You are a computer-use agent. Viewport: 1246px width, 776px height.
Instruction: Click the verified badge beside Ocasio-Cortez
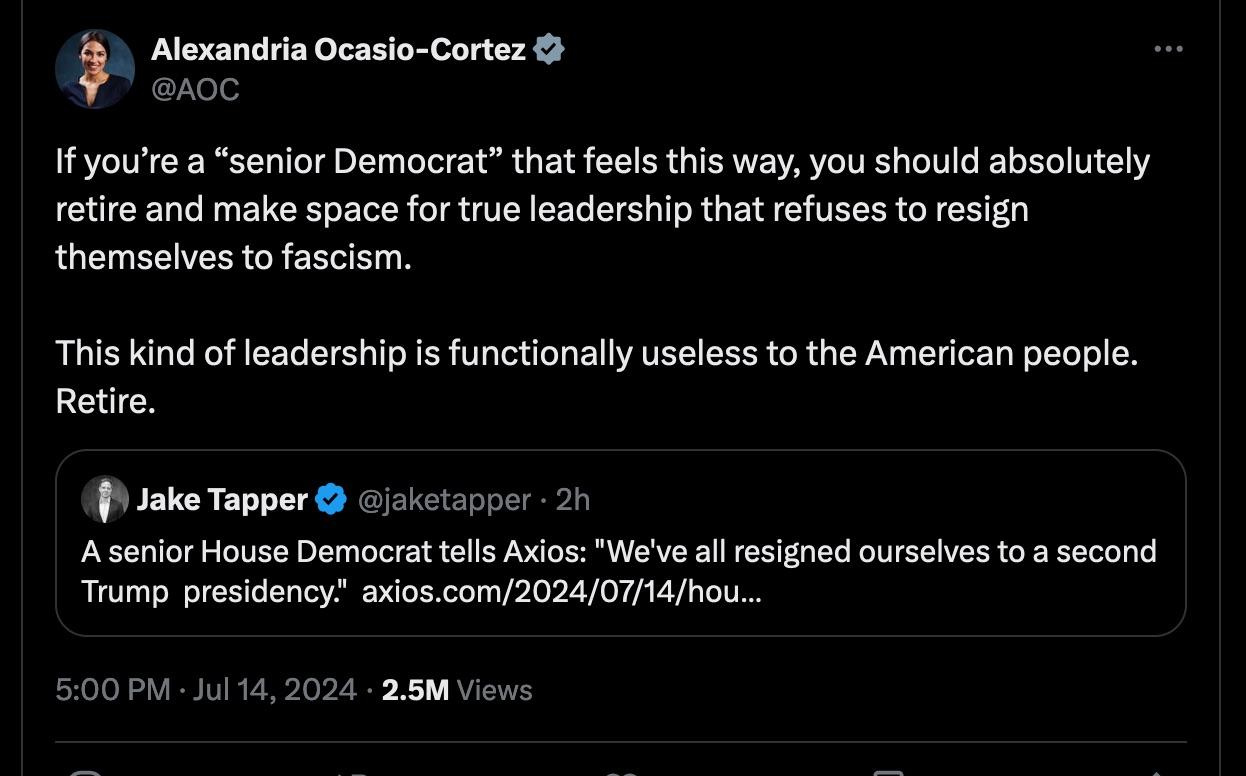[x=549, y=49]
